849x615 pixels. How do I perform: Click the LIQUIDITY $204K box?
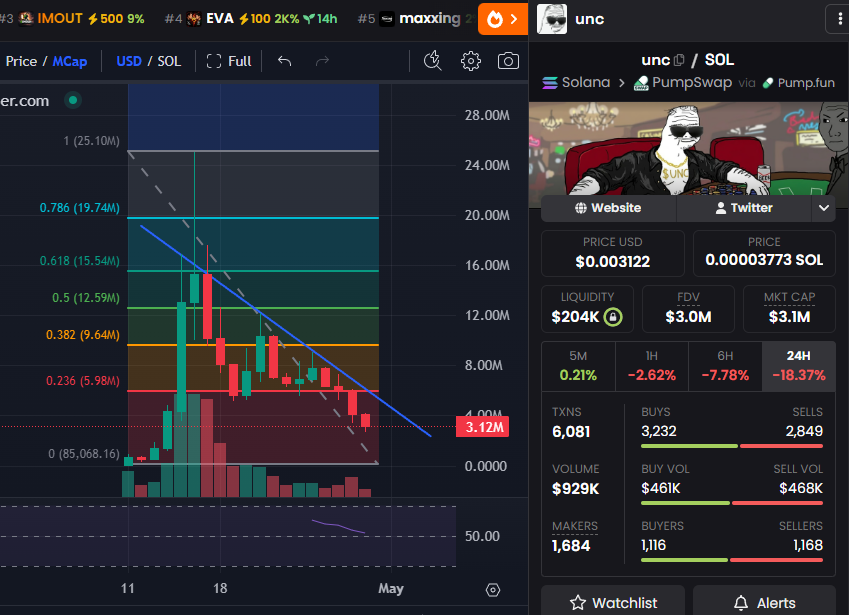tap(587, 309)
